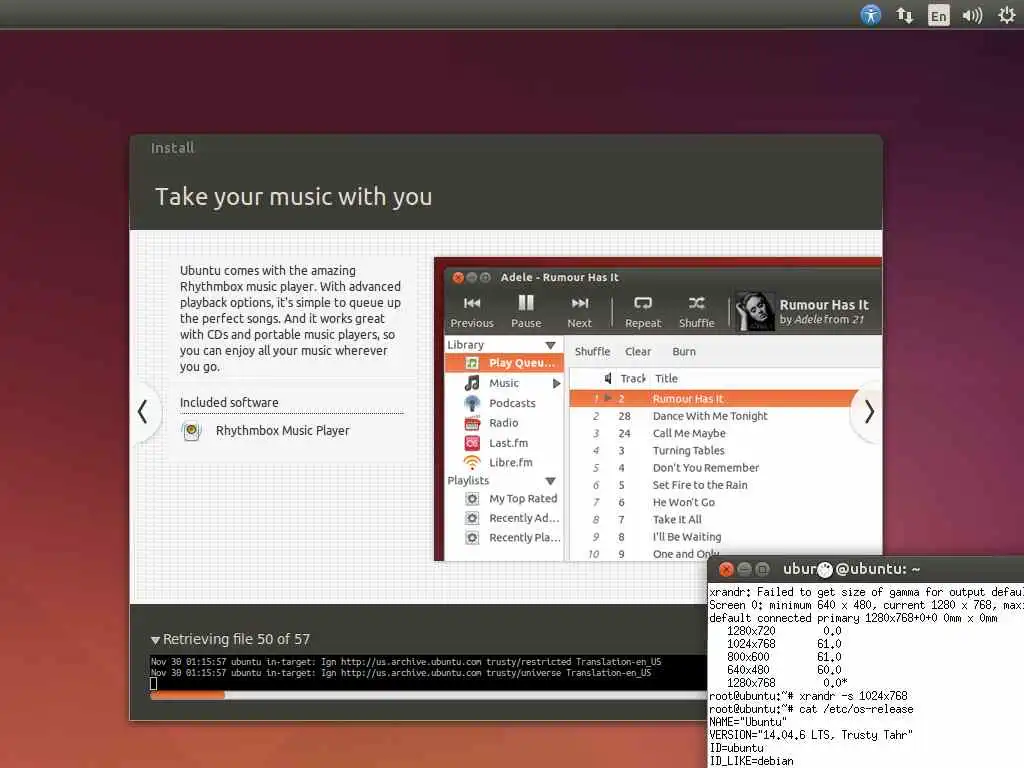
Task: Click the Radio icon in the sidebar
Action: pyautogui.click(x=472, y=423)
